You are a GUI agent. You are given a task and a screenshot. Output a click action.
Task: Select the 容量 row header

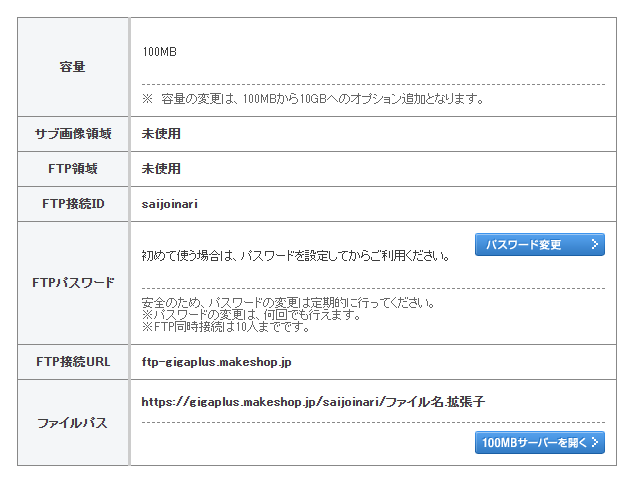(73, 67)
